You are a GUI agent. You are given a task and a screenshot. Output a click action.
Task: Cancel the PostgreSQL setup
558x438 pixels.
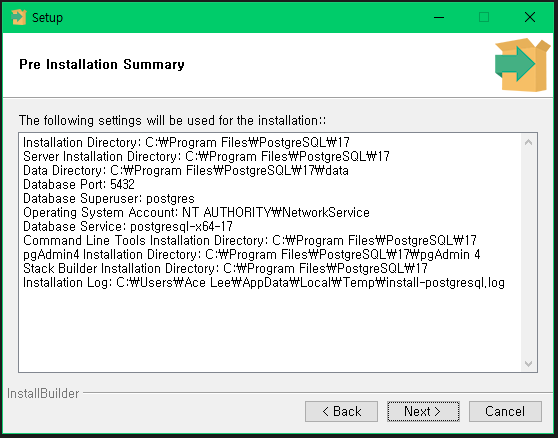[x=505, y=412]
